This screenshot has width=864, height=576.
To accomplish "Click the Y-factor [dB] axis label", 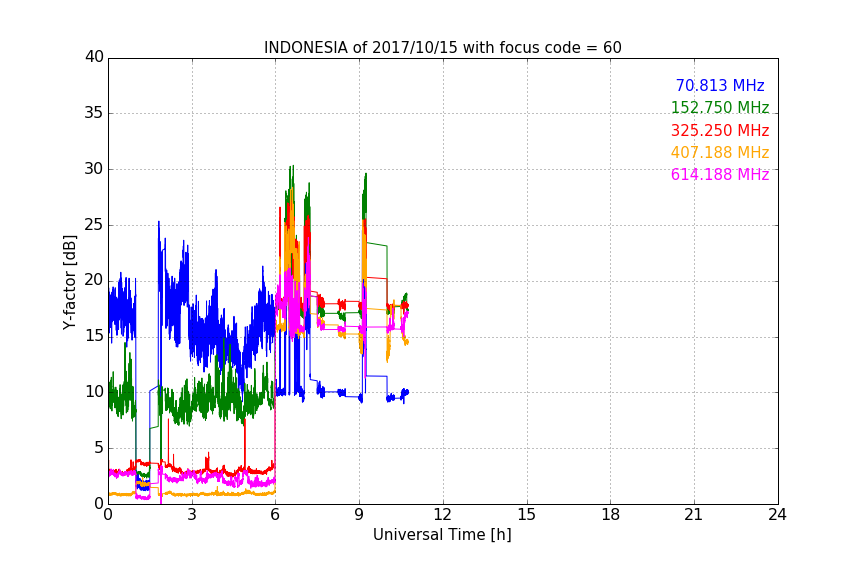I will point(69,282).
